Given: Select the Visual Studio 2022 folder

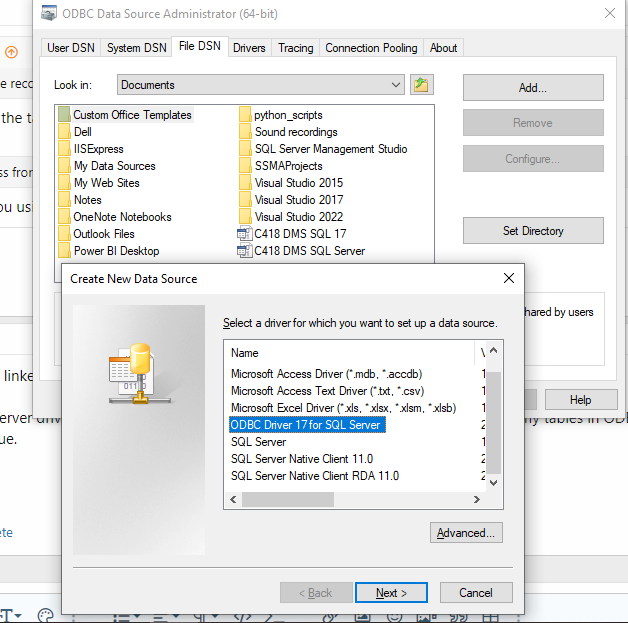Looking at the screenshot, I should tap(292, 217).
